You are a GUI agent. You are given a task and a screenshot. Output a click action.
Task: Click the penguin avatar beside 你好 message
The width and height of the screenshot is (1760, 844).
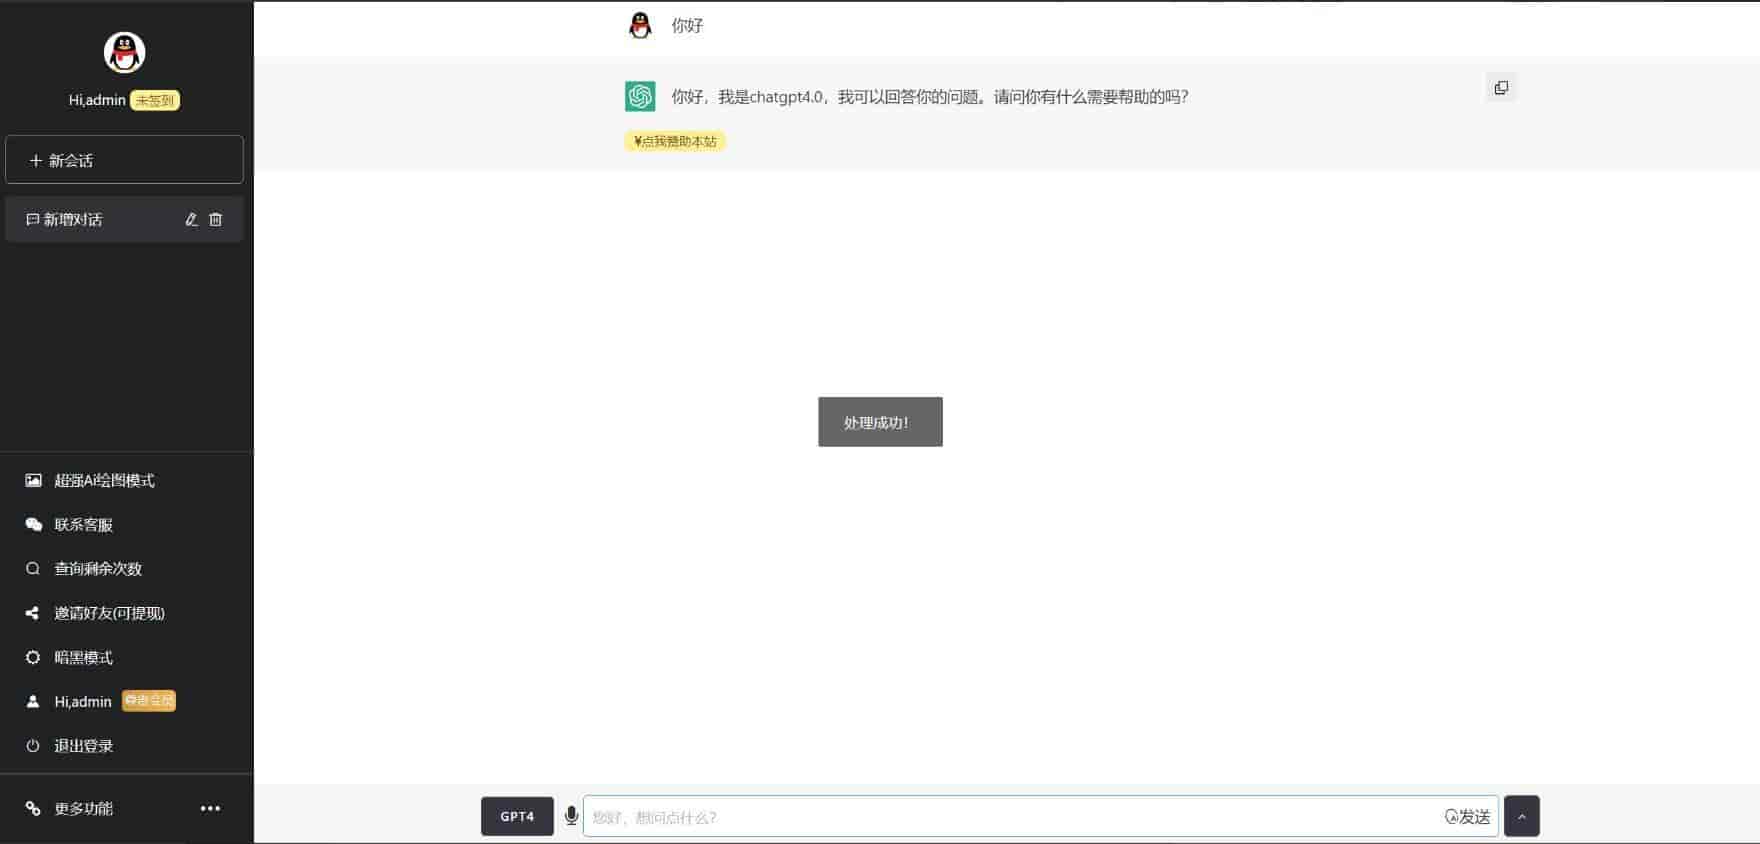click(x=640, y=26)
